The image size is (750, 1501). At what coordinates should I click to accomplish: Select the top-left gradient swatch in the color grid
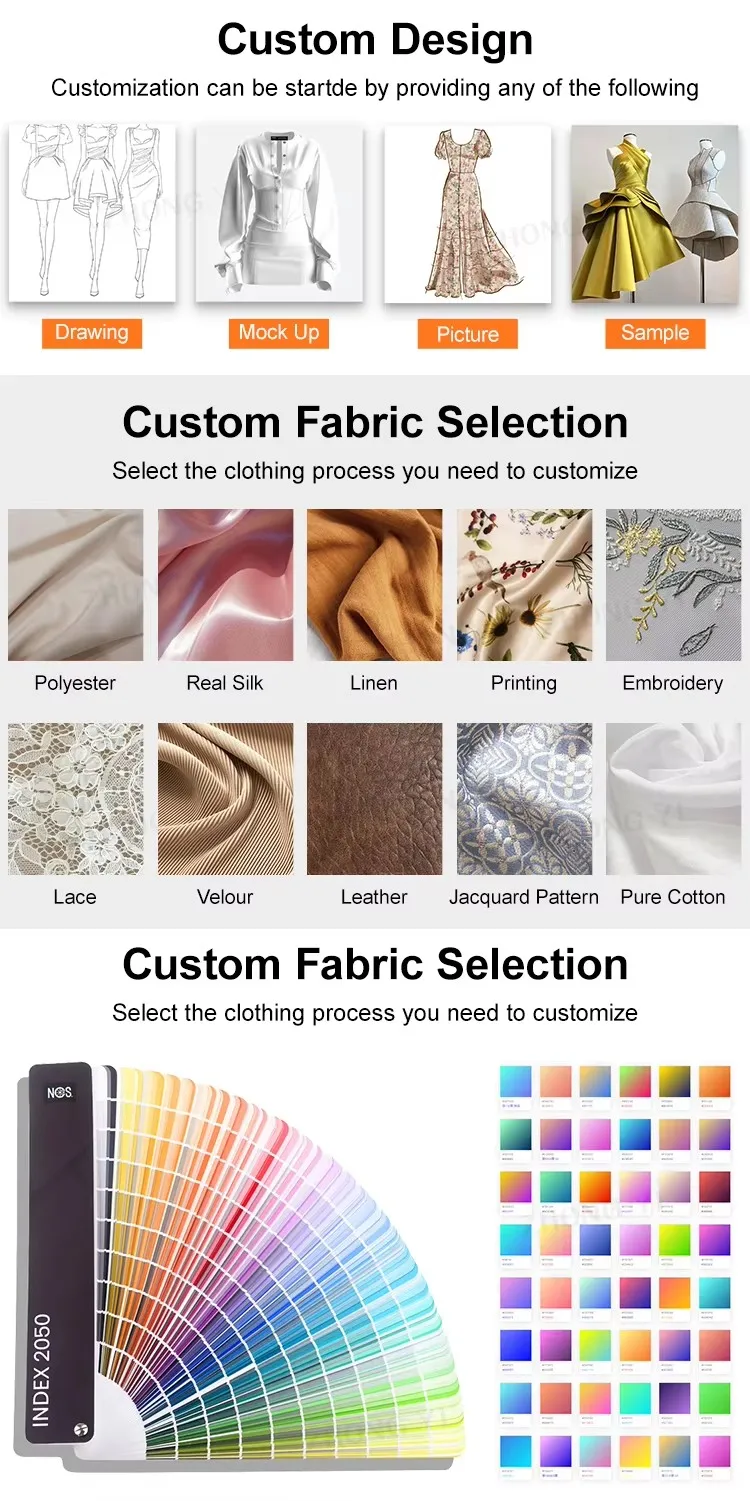tap(516, 1081)
